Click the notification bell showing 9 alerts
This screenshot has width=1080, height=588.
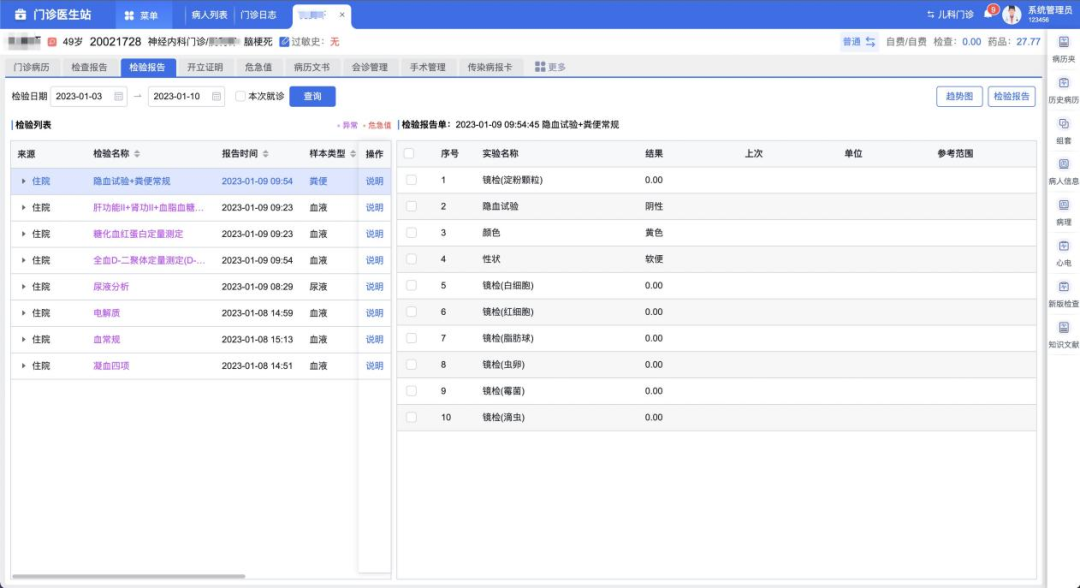[989, 12]
